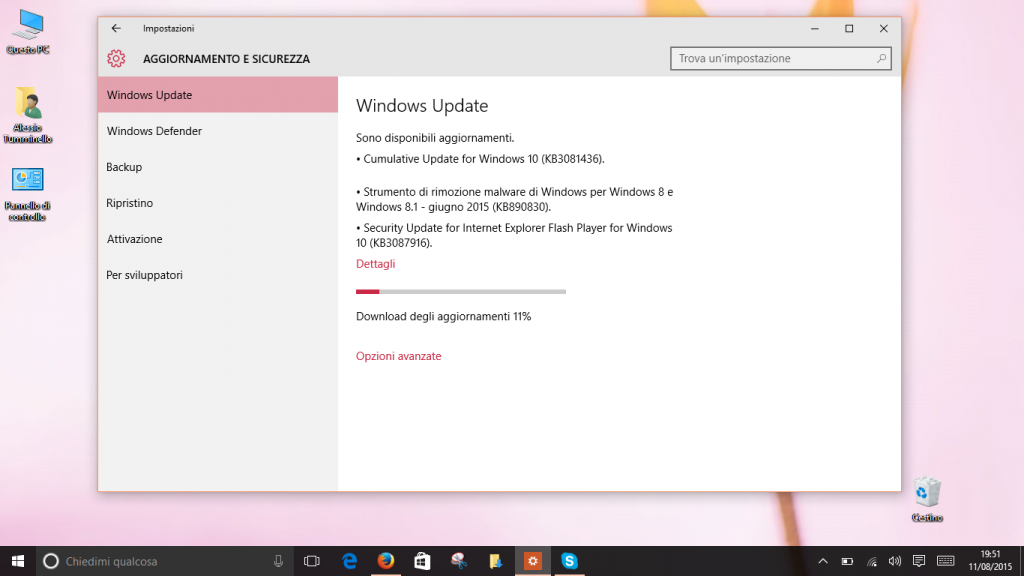The image size is (1024, 576).
Task: Minimize the Impostazioni window
Action: 814,28
